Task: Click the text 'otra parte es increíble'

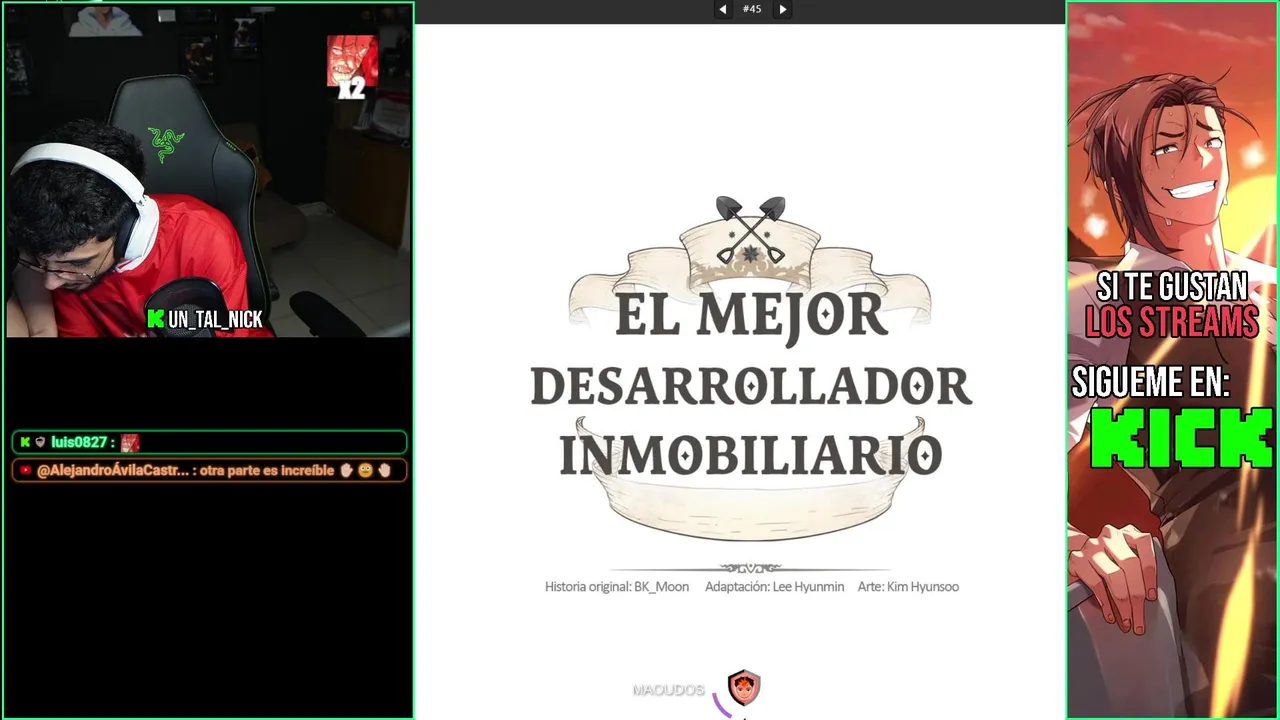Action: pyautogui.click(x=267, y=470)
